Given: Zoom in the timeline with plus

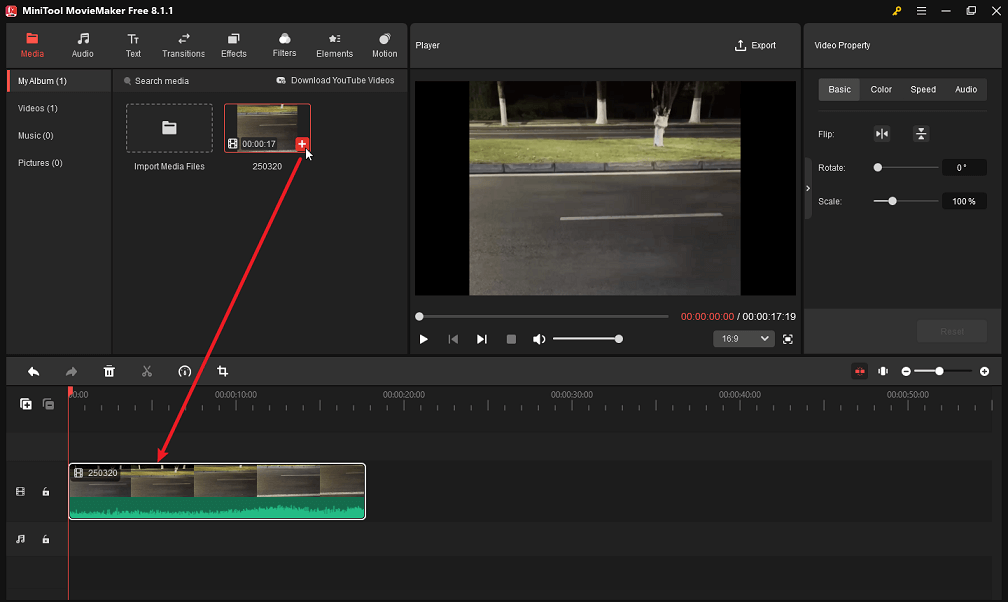Looking at the screenshot, I should click(x=984, y=372).
